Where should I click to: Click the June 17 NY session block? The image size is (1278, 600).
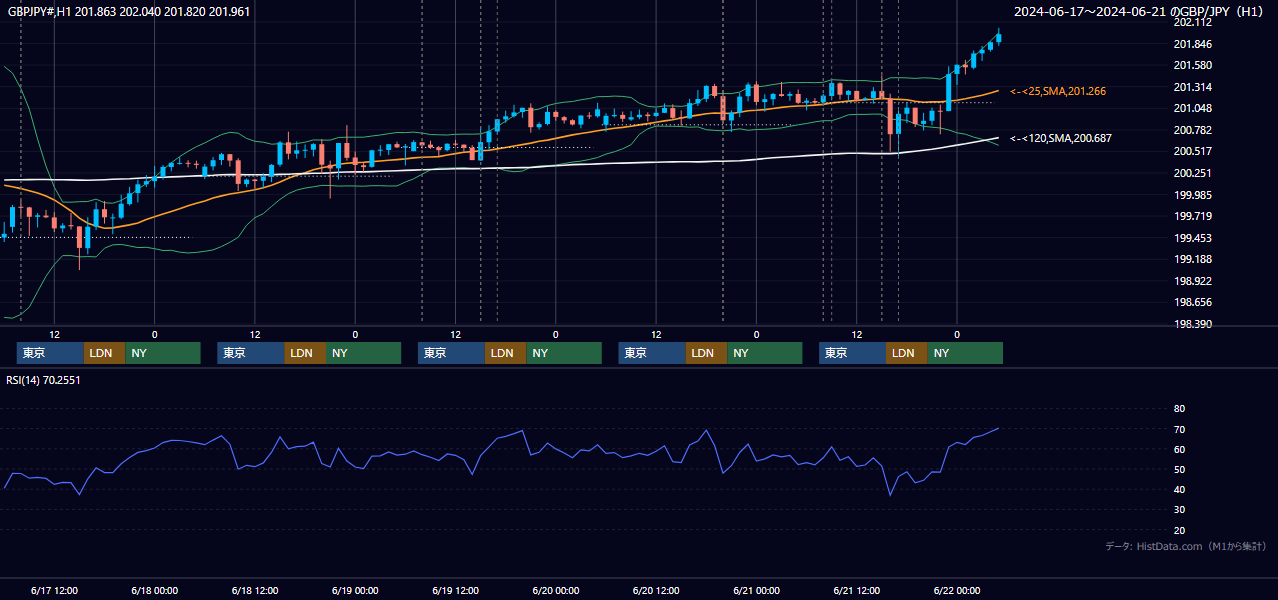click(163, 353)
